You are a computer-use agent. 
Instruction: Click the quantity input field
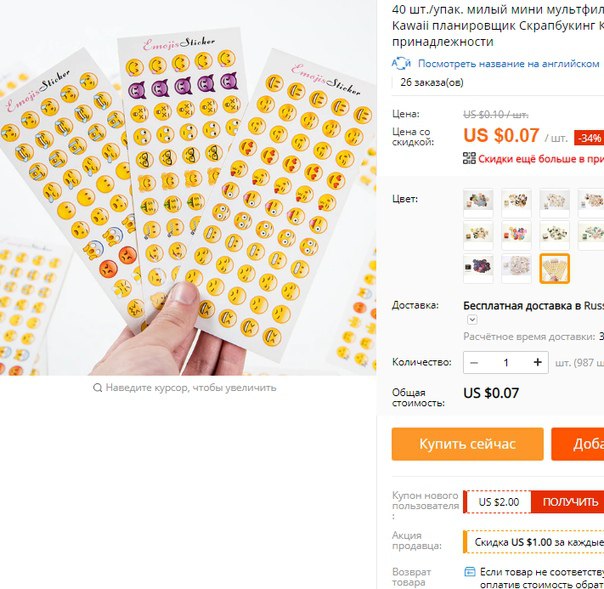coord(506,362)
